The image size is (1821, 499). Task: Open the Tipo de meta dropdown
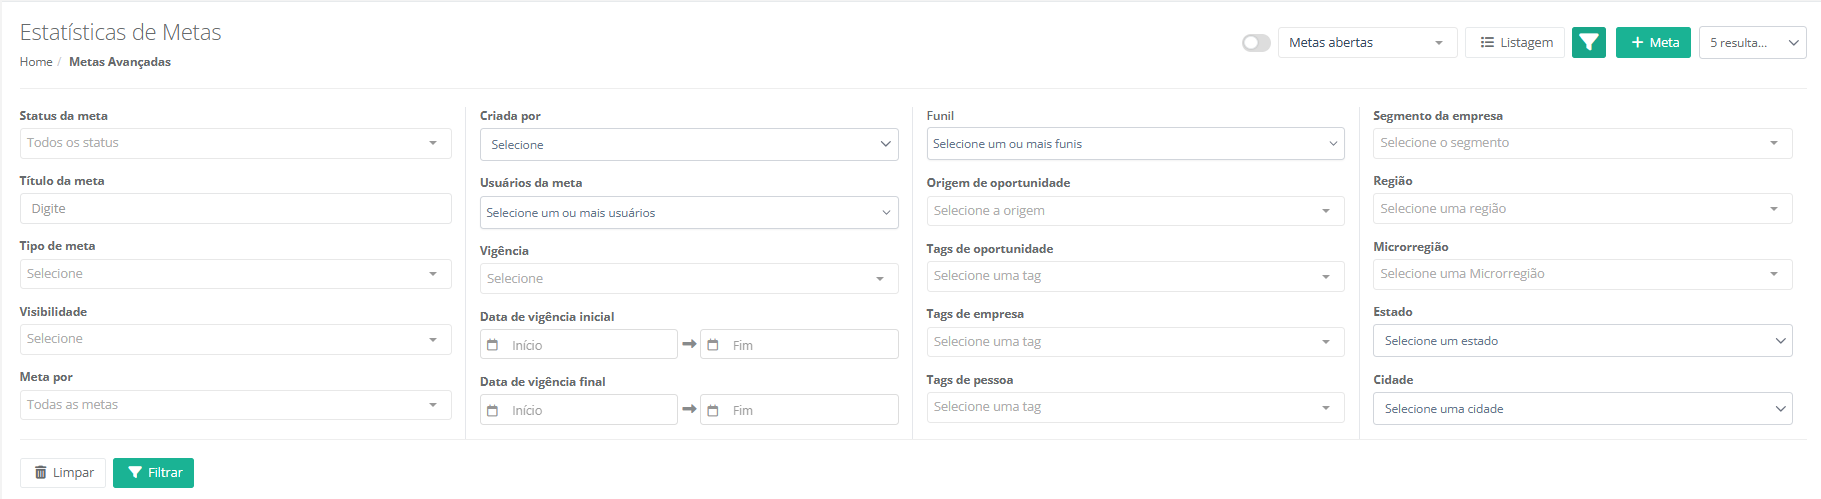[235, 274]
